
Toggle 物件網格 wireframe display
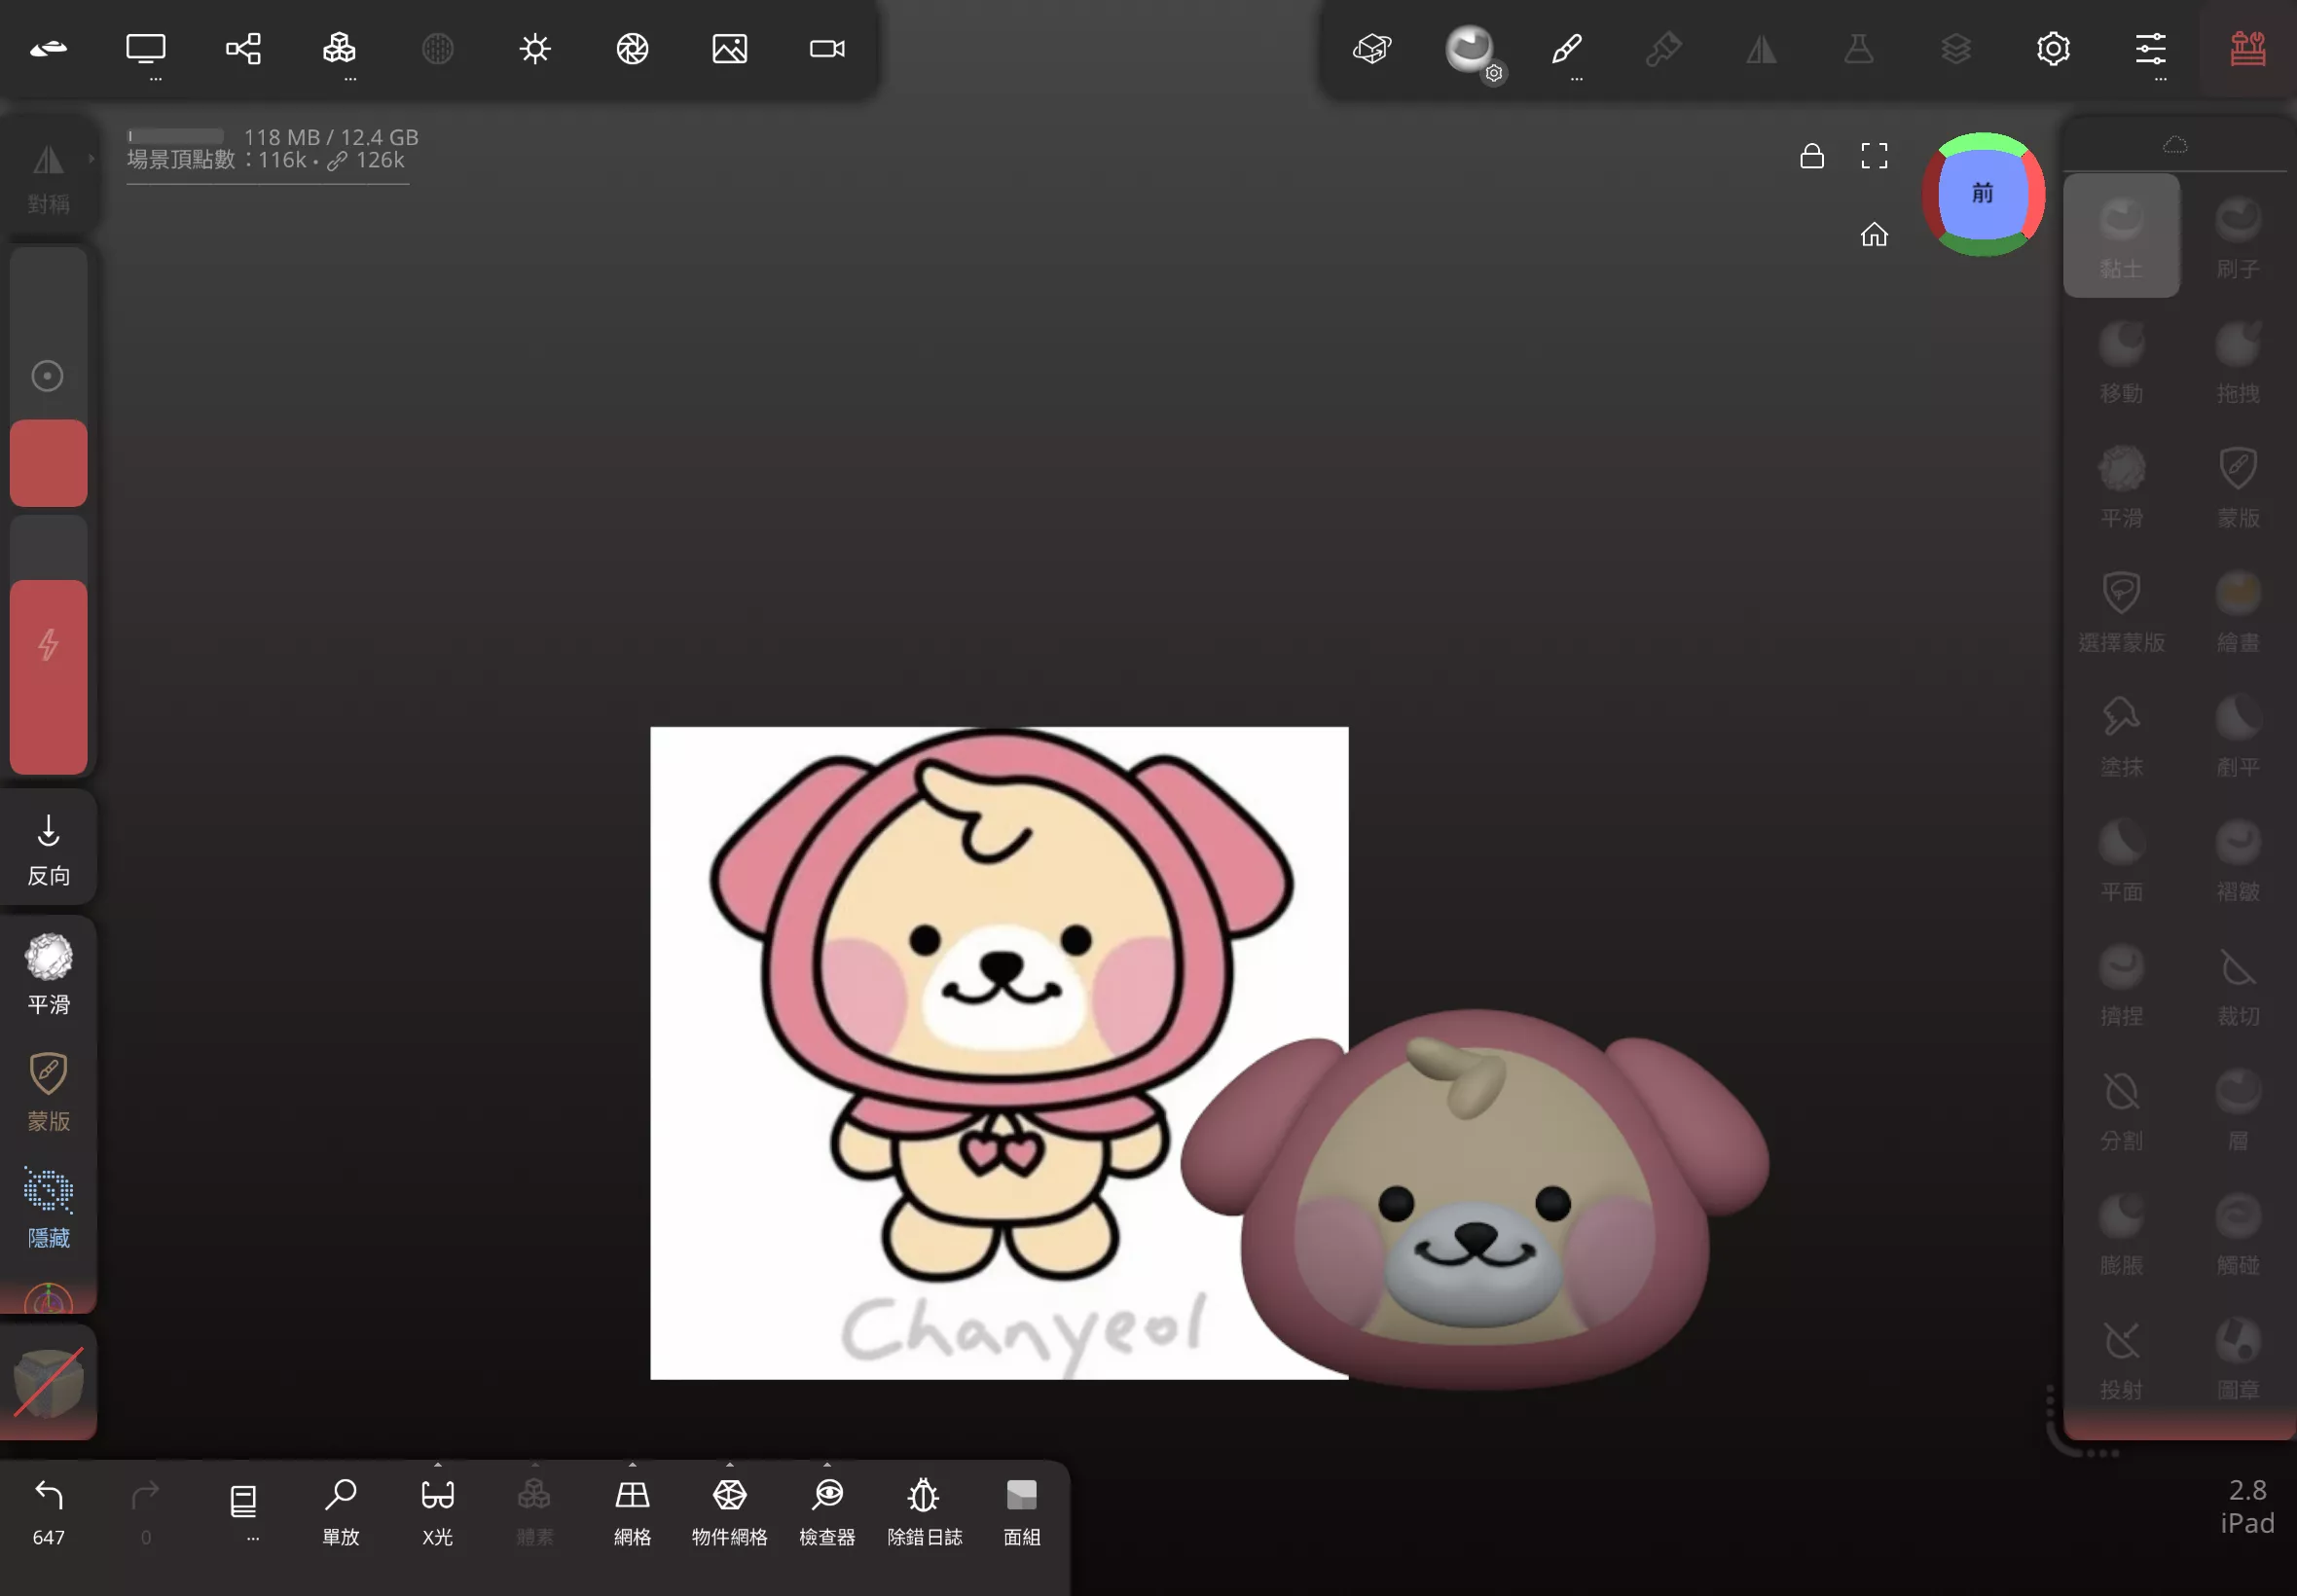tap(730, 1511)
